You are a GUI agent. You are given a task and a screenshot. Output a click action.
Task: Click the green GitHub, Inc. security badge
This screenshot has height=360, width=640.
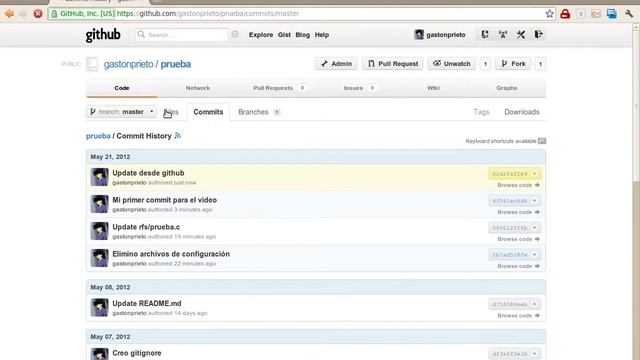click(x=82, y=13)
